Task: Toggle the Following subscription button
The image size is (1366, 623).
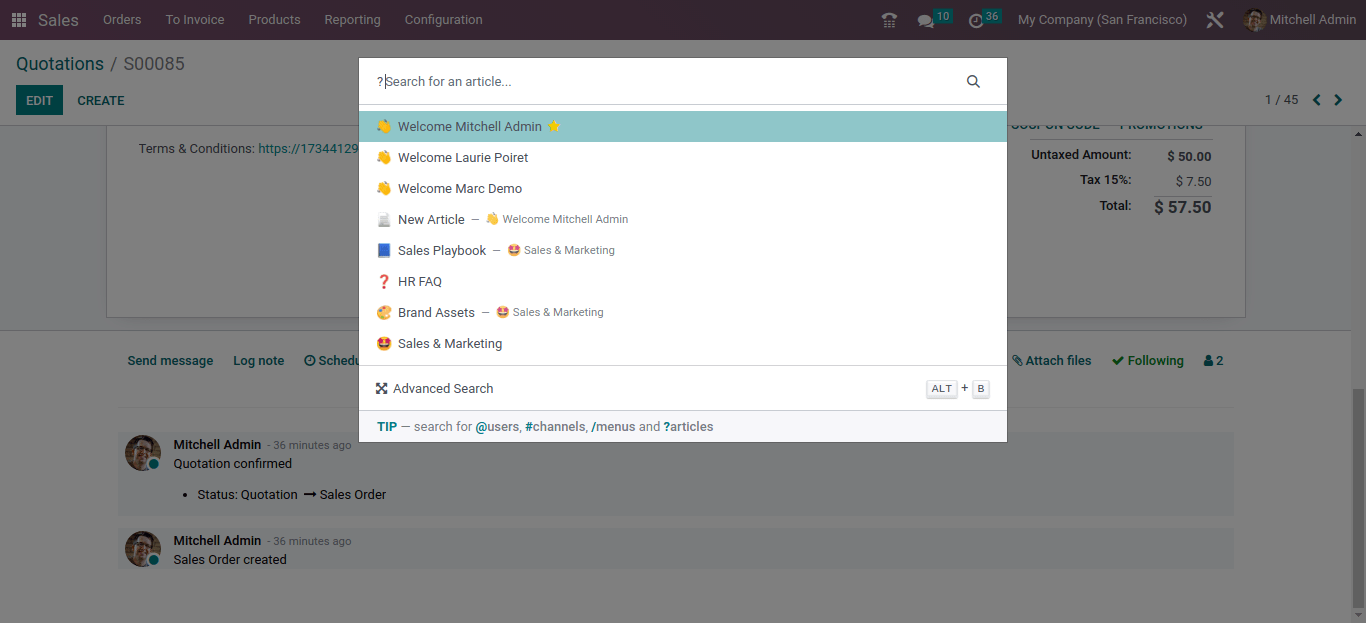Action: tap(1147, 361)
